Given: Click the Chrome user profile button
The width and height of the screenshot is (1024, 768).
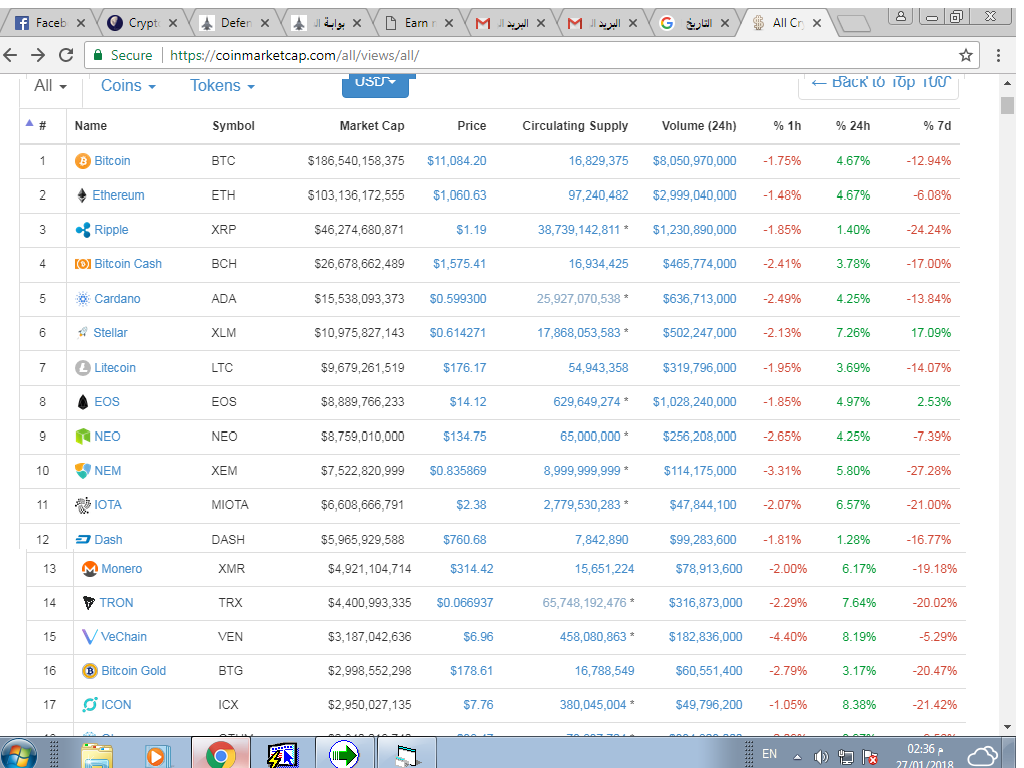Looking at the screenshot, I should [901, 16].
